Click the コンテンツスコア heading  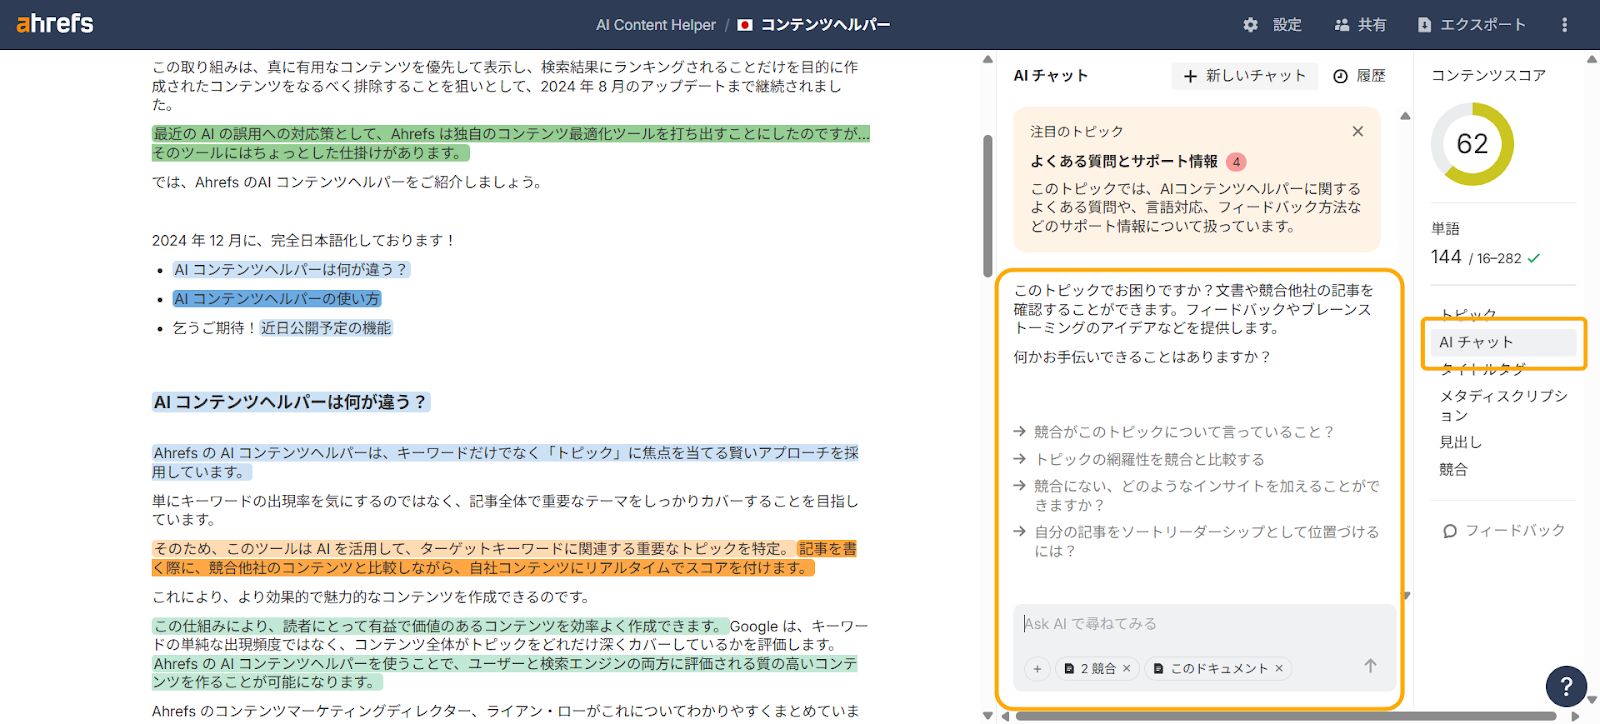(x=1488, y=76)
